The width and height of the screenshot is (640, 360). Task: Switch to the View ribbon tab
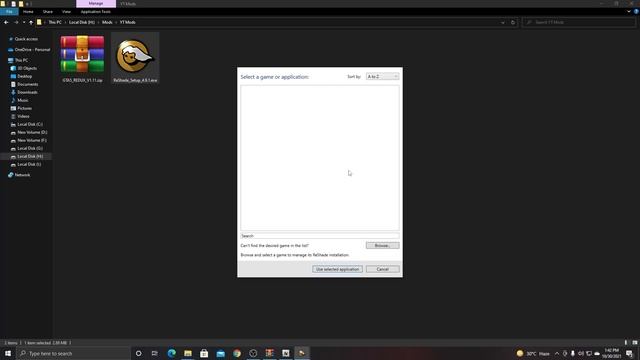click(66, 11)
